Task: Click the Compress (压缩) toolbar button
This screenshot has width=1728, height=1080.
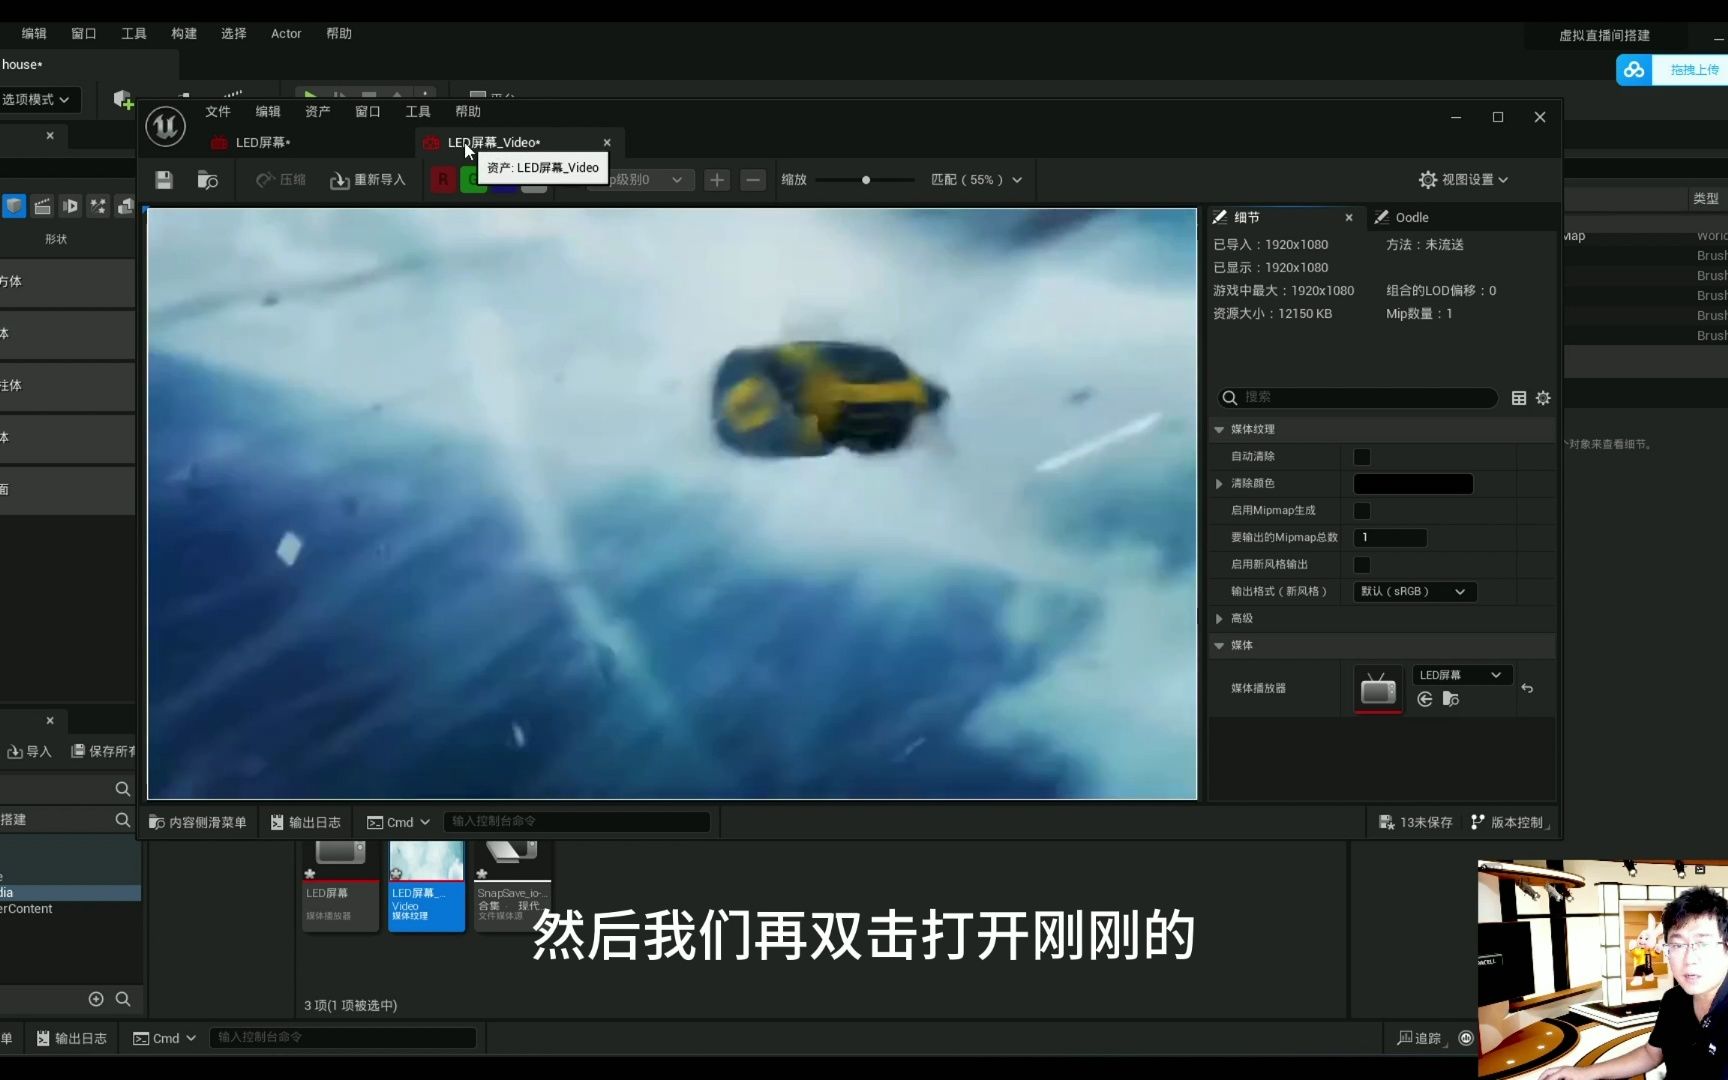Action: [281, 180]
